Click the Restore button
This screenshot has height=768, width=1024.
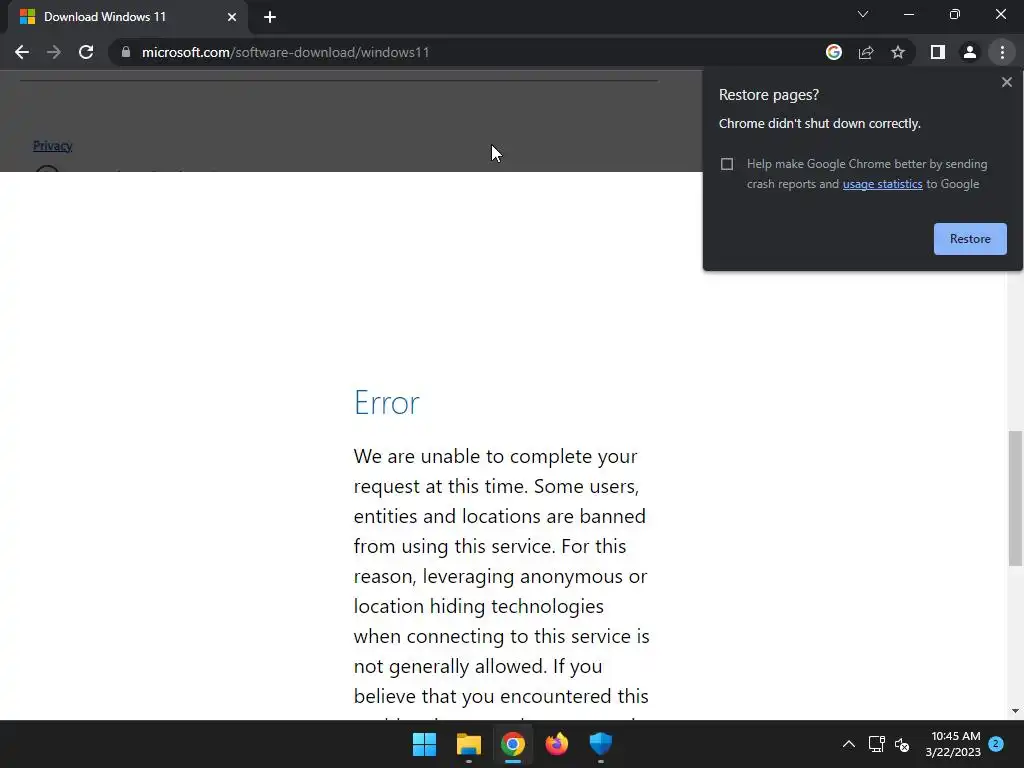[970, 239]
